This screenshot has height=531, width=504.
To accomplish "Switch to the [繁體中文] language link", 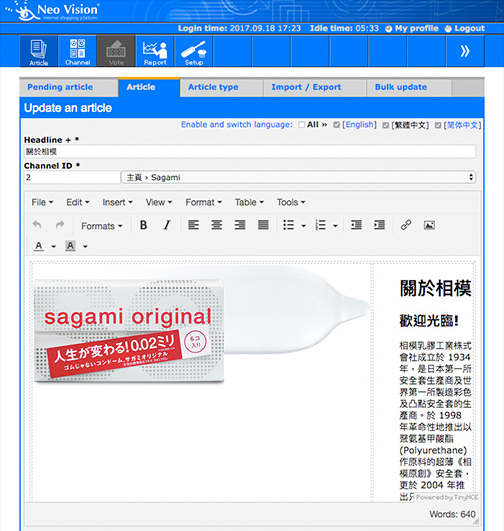I will [410, 125].
